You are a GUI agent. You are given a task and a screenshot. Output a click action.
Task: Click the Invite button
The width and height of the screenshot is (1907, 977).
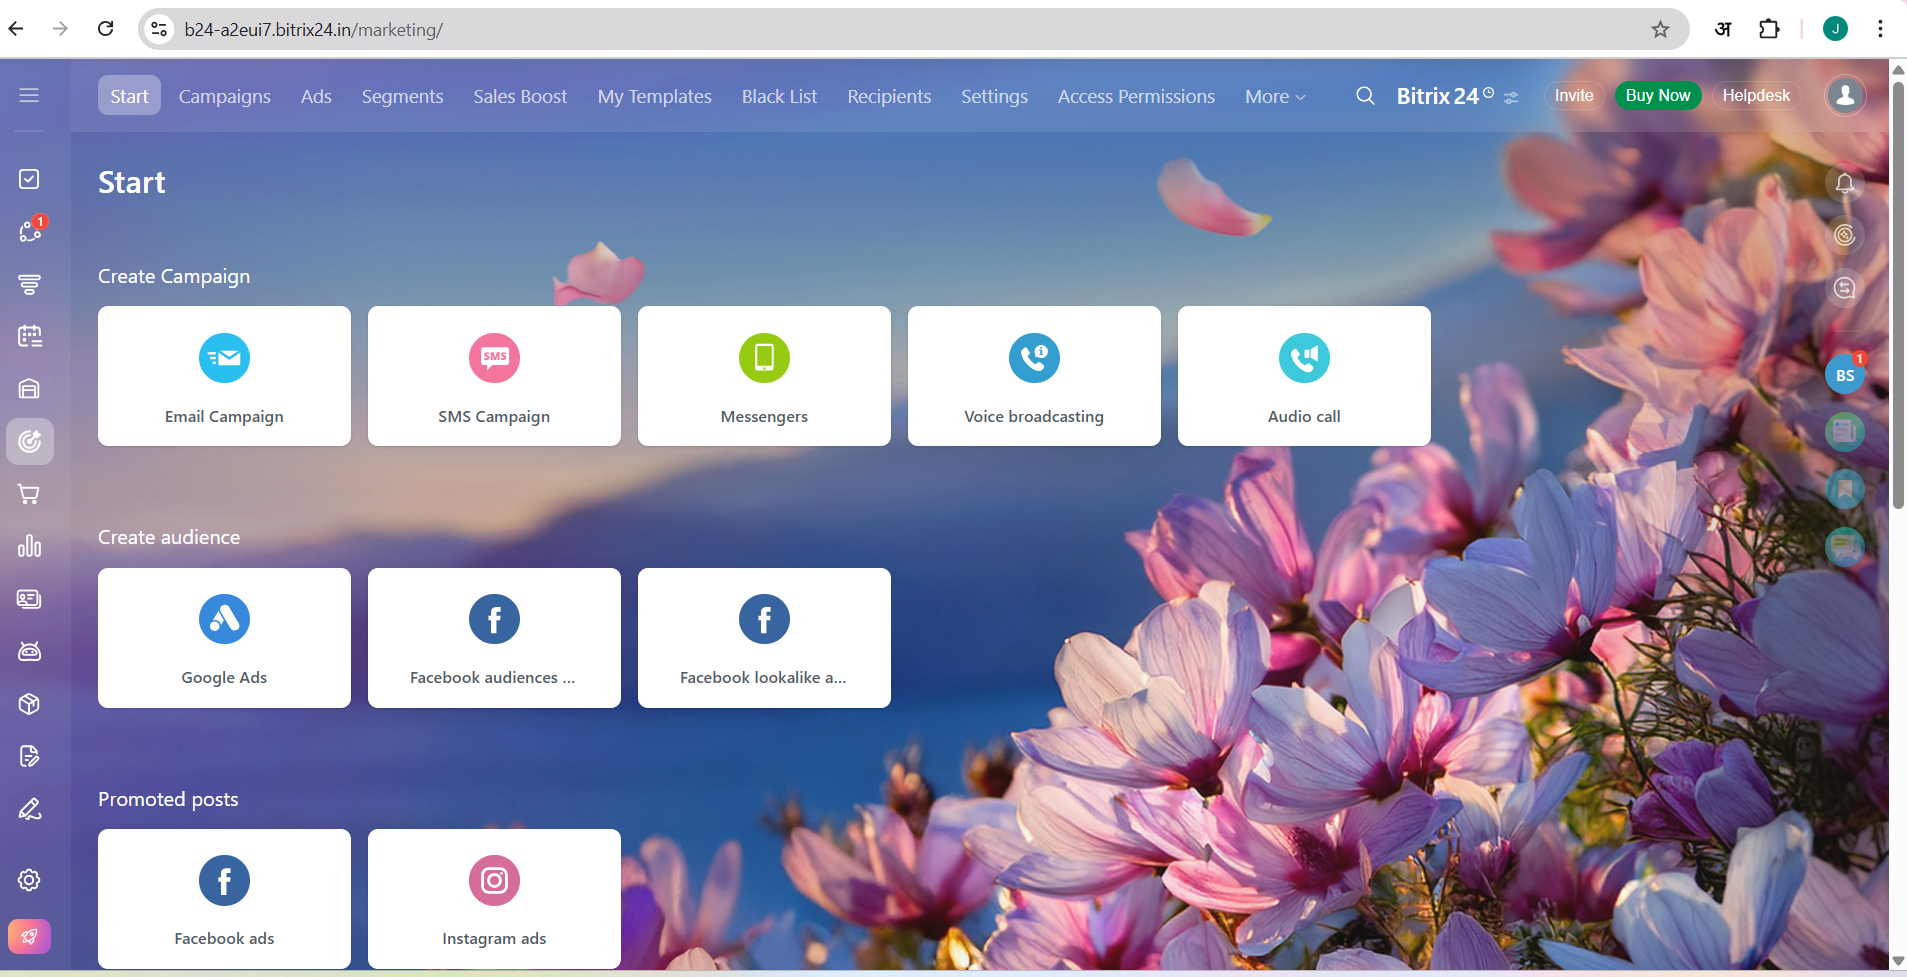1573,96
